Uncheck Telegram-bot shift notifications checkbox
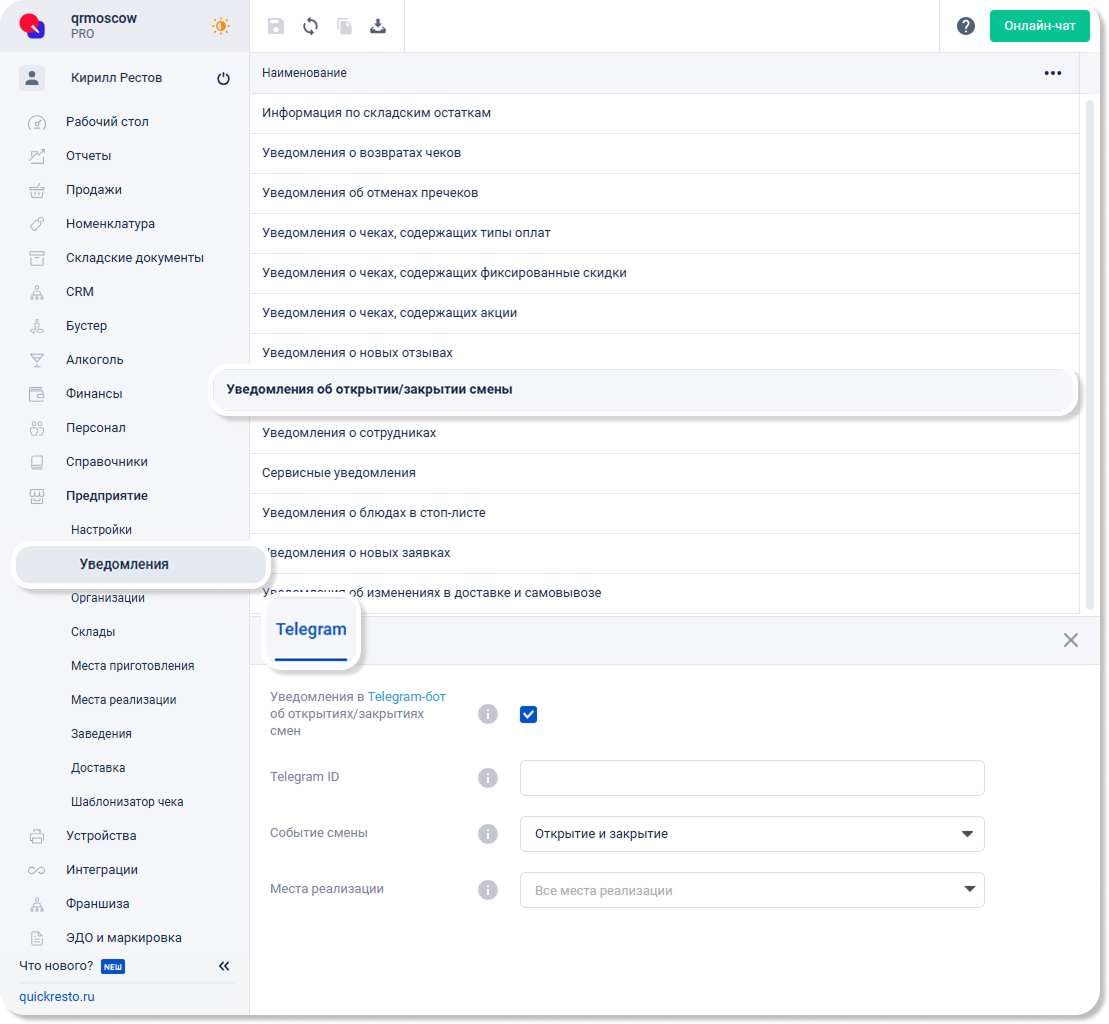Viewport: 1109px width, 1024px height. click(x=529, y=714)
